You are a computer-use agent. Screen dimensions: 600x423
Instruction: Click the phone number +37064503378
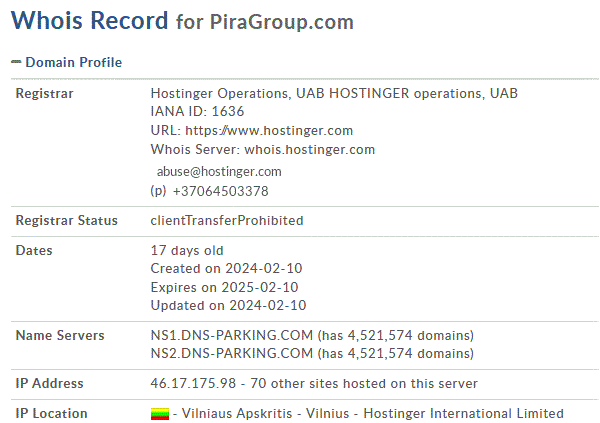[x=220, y=191]
